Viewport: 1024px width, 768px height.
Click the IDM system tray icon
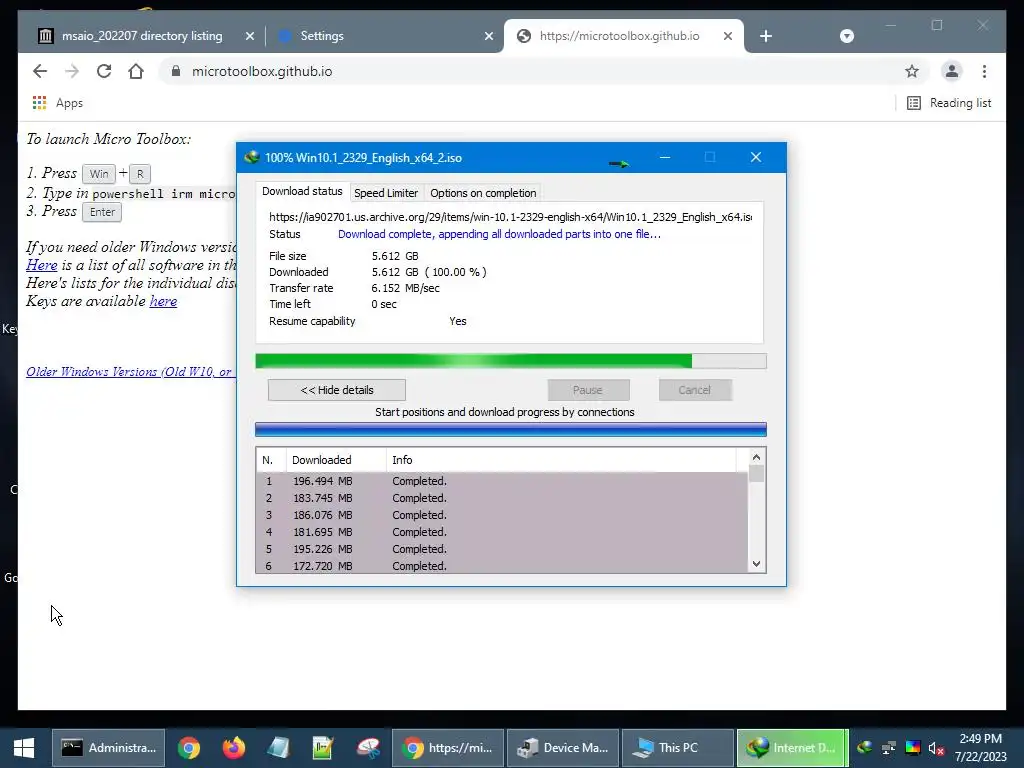click(x=865, y=748)
